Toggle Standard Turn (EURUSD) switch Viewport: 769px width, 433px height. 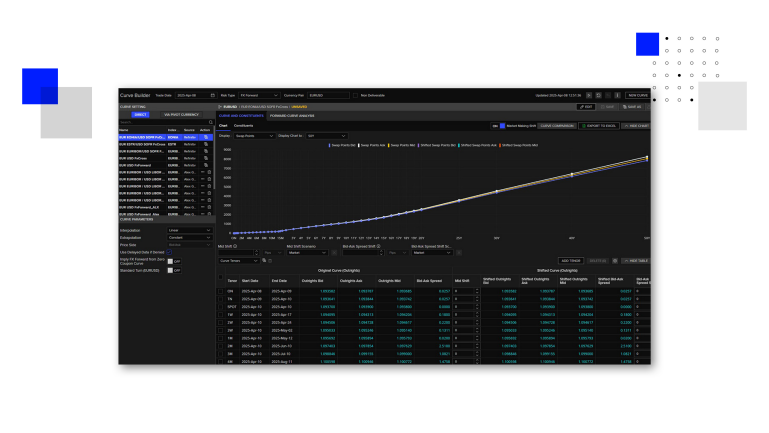tap(170, 270)
